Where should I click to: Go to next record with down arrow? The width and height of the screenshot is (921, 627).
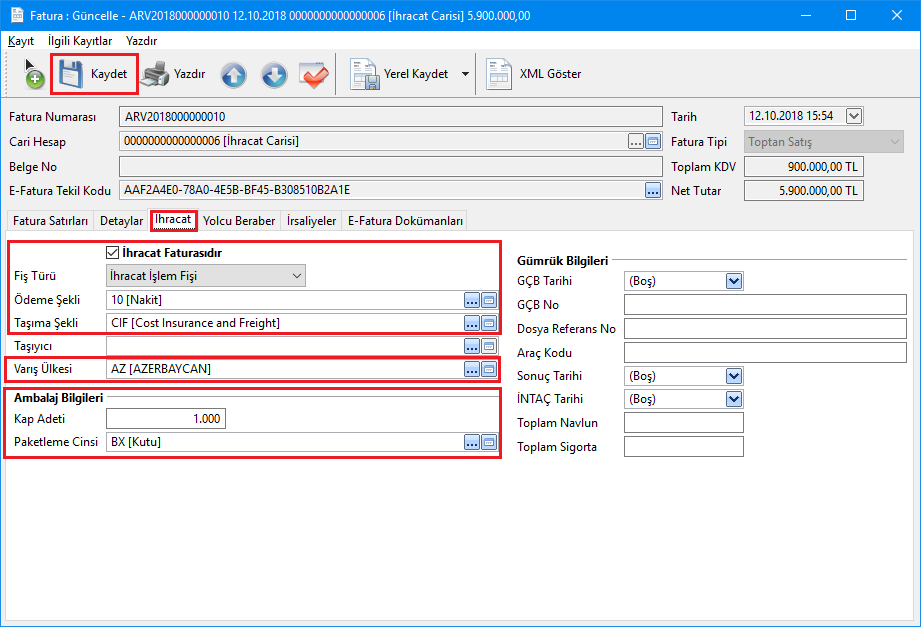click(x=274, y=75)
